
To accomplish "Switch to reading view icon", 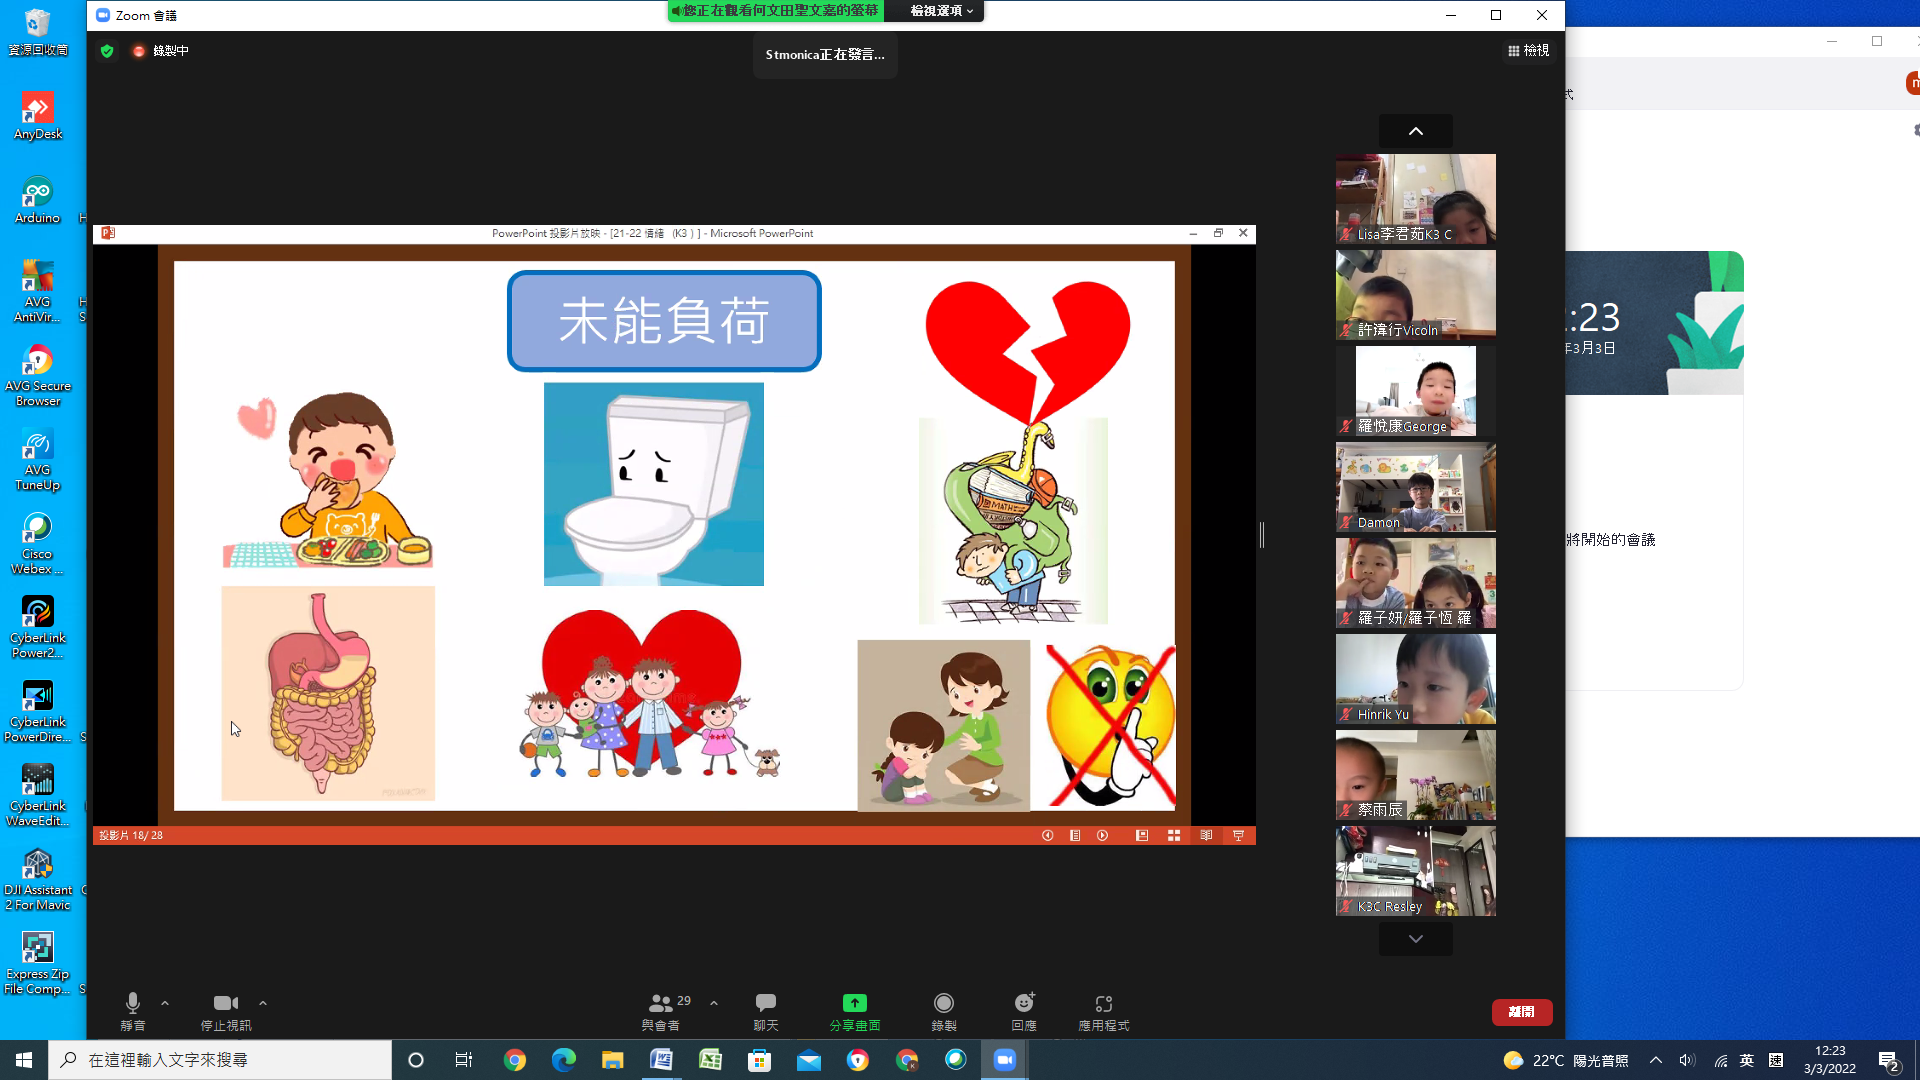I will tap(1206, 836).
